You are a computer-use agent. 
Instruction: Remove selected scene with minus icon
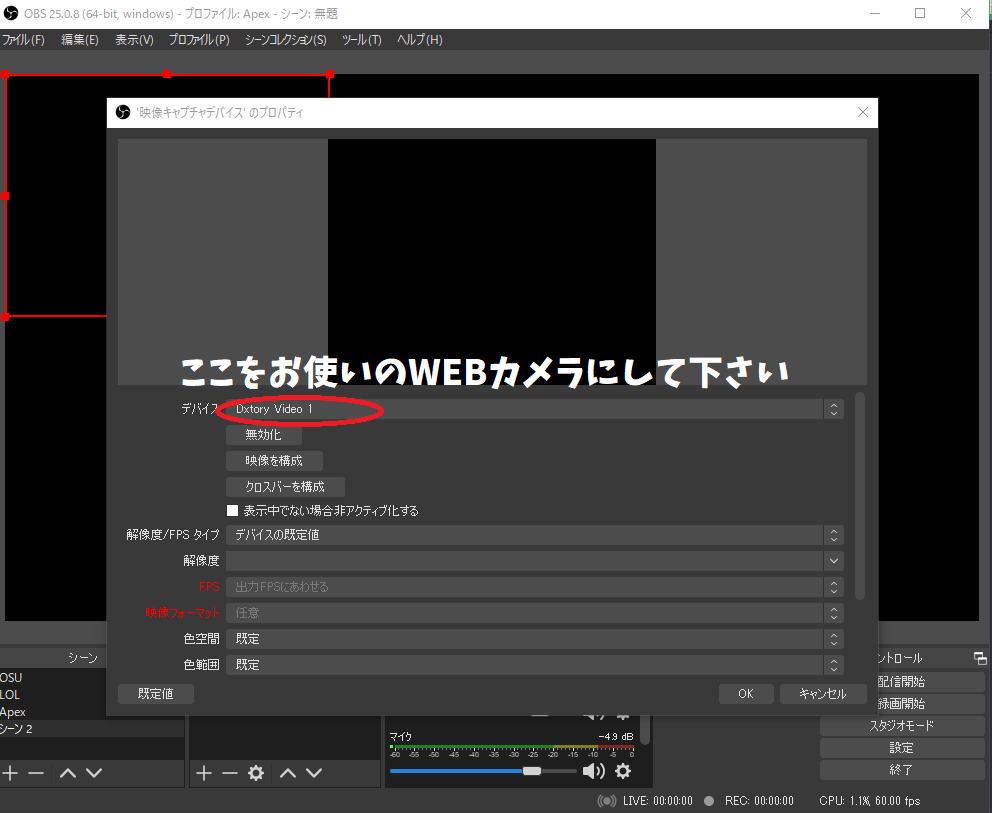[36, 773]
